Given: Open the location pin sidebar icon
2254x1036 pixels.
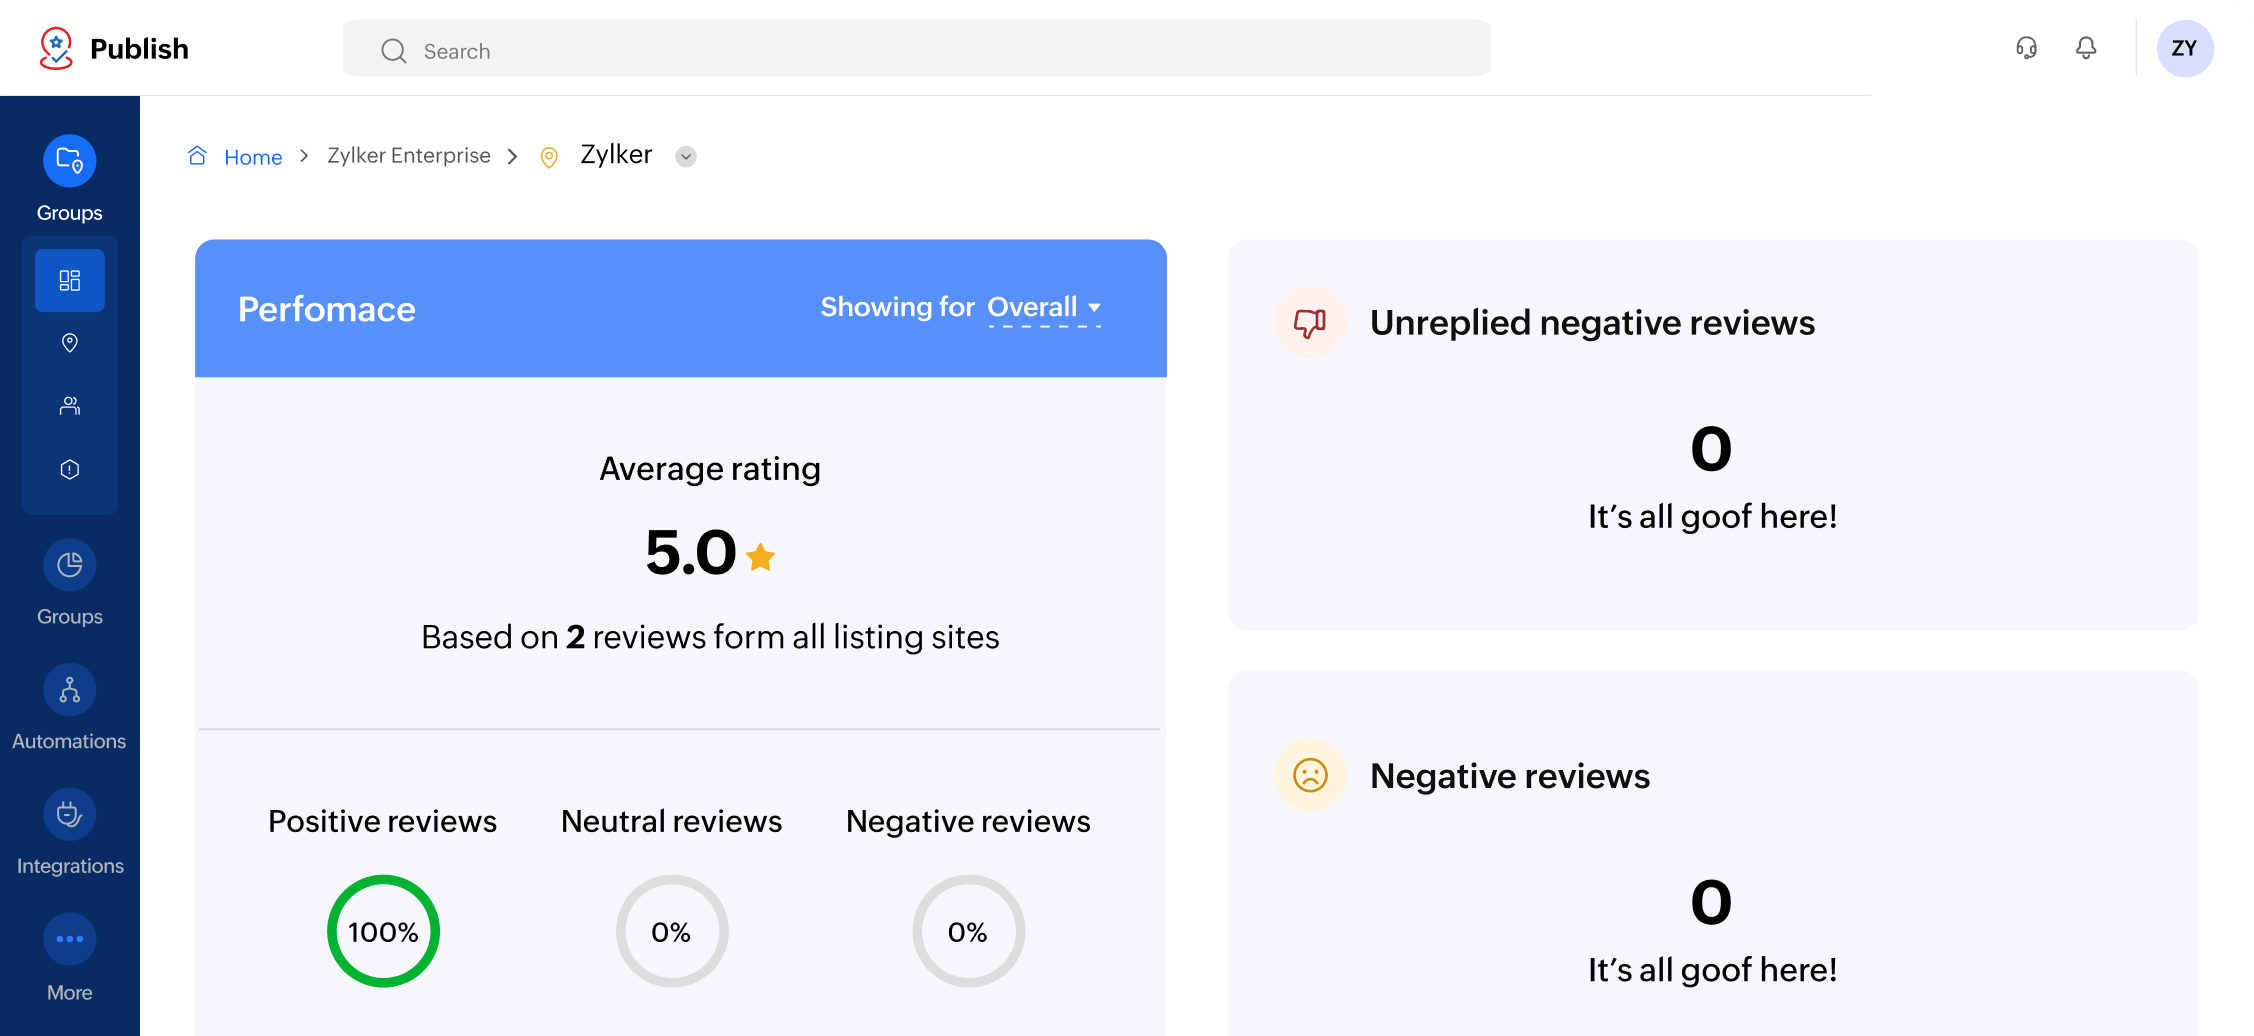Looking at the screenshot, I should (x=70, y=343).
